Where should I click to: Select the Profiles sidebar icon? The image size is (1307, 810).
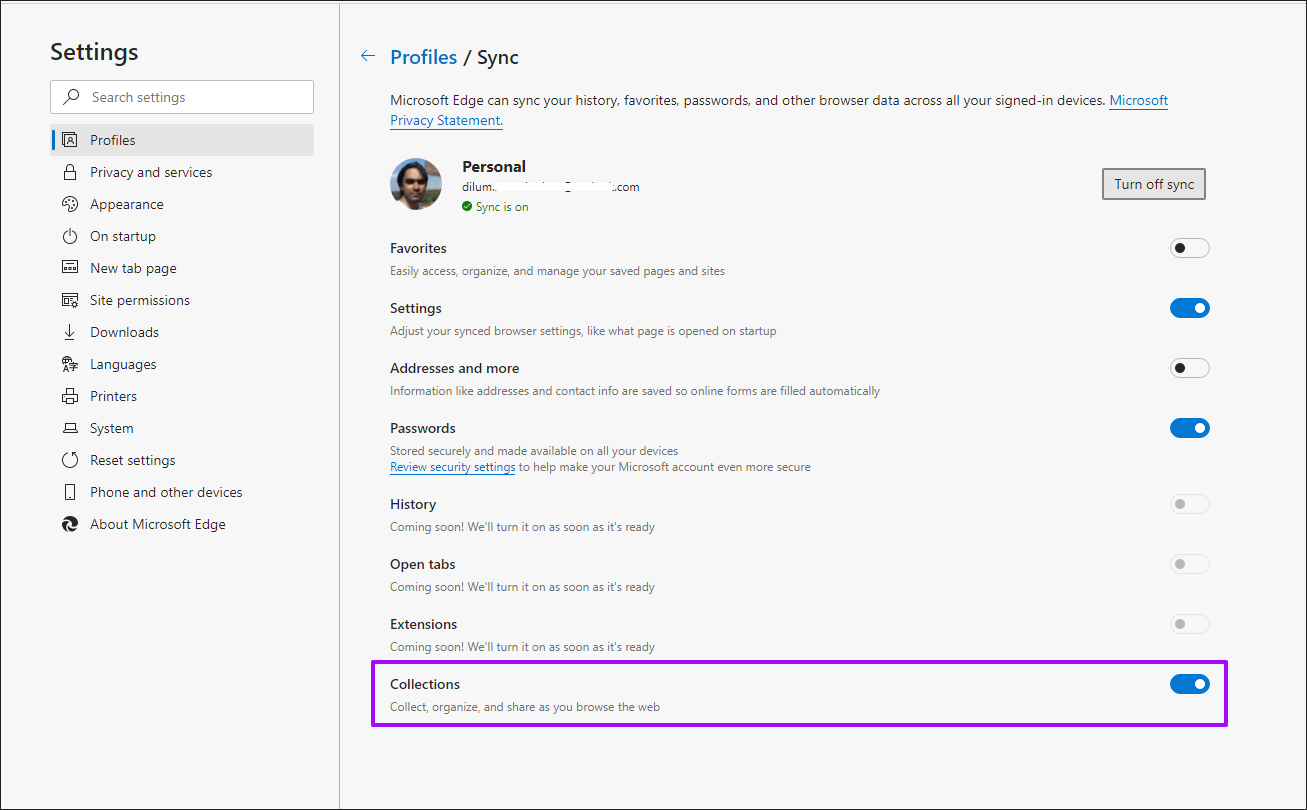(70, 140)
